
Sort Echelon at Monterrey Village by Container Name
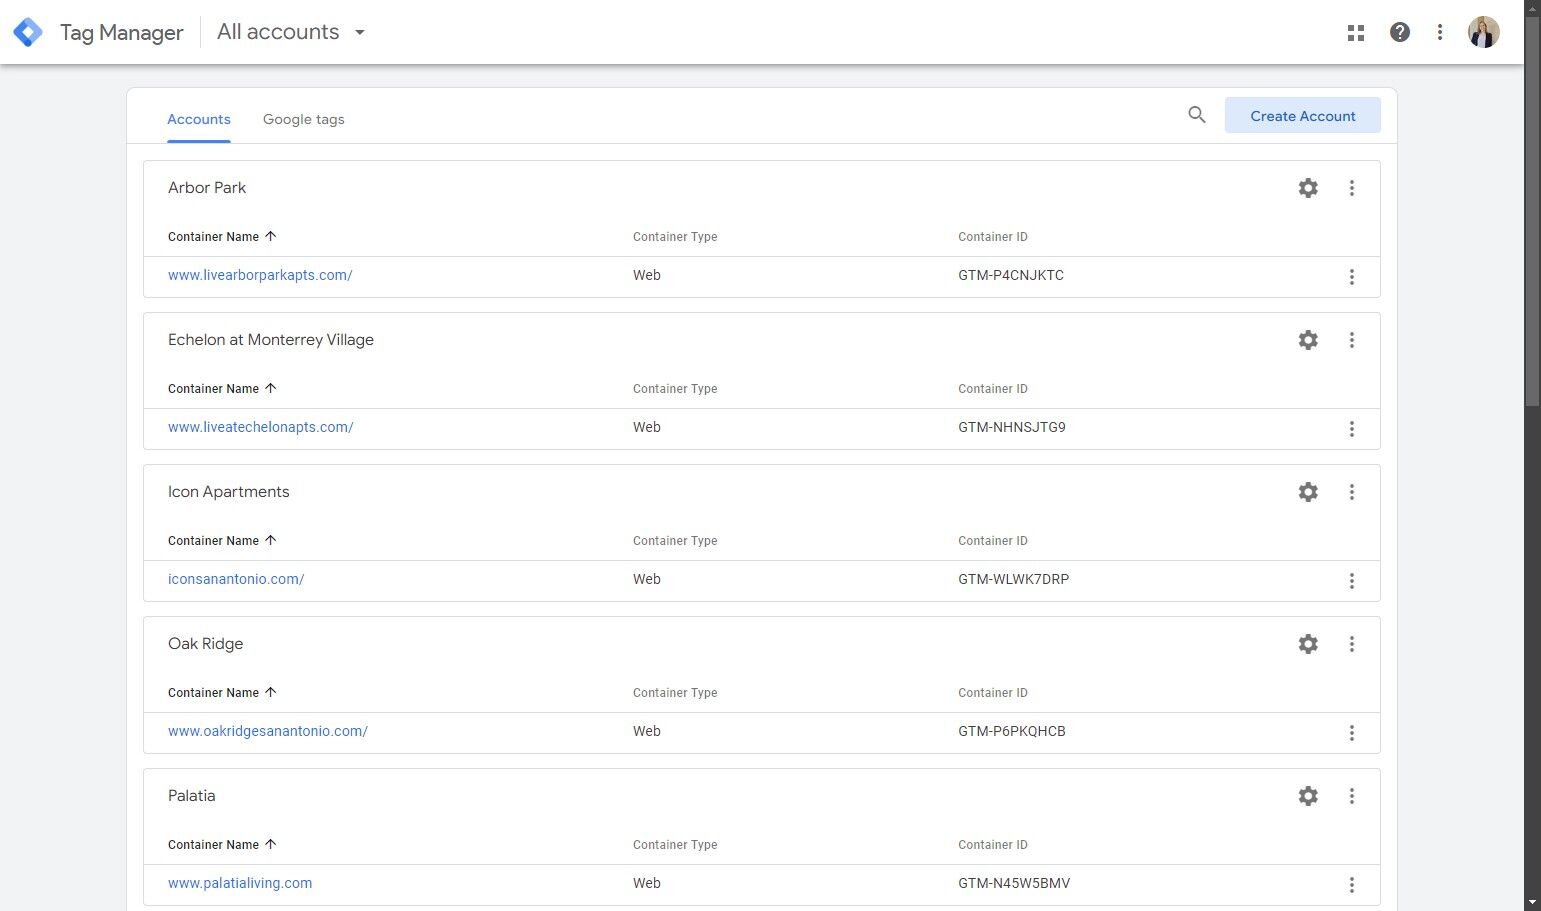[222, 389]
